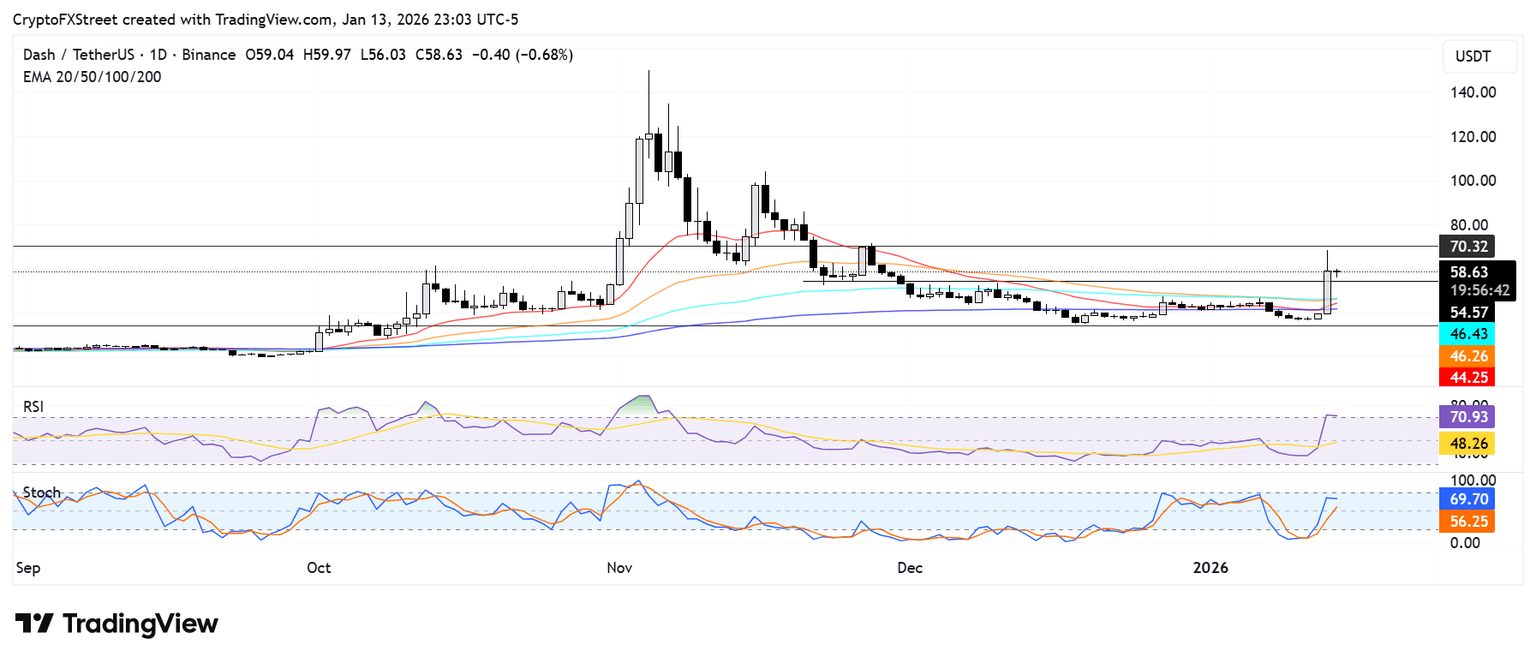Select the yellow 48.26 RSI average tag

click(x=1468, y=443)
